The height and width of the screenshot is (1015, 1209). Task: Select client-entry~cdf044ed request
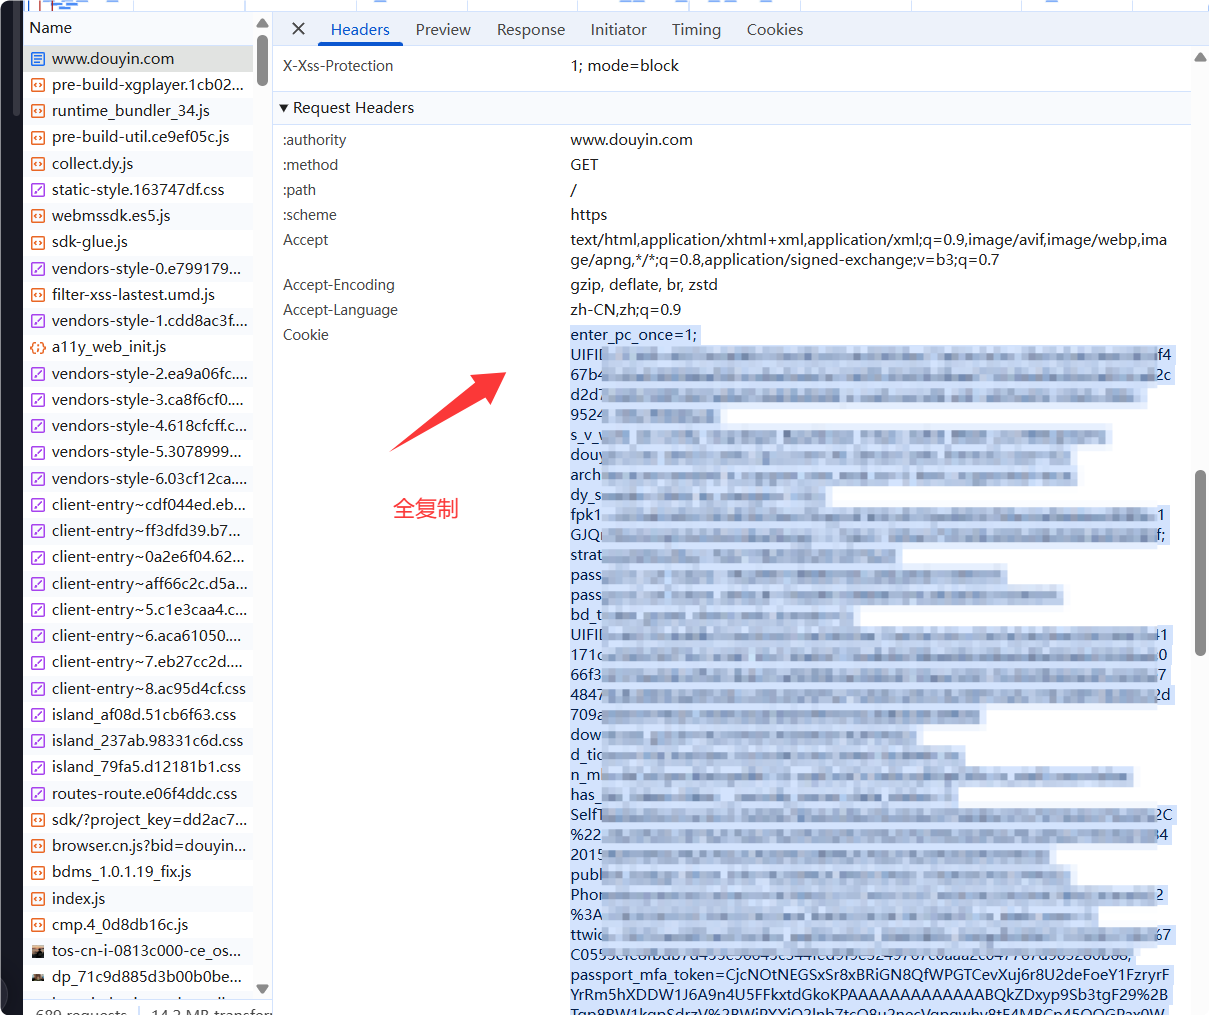click(138, 505)
